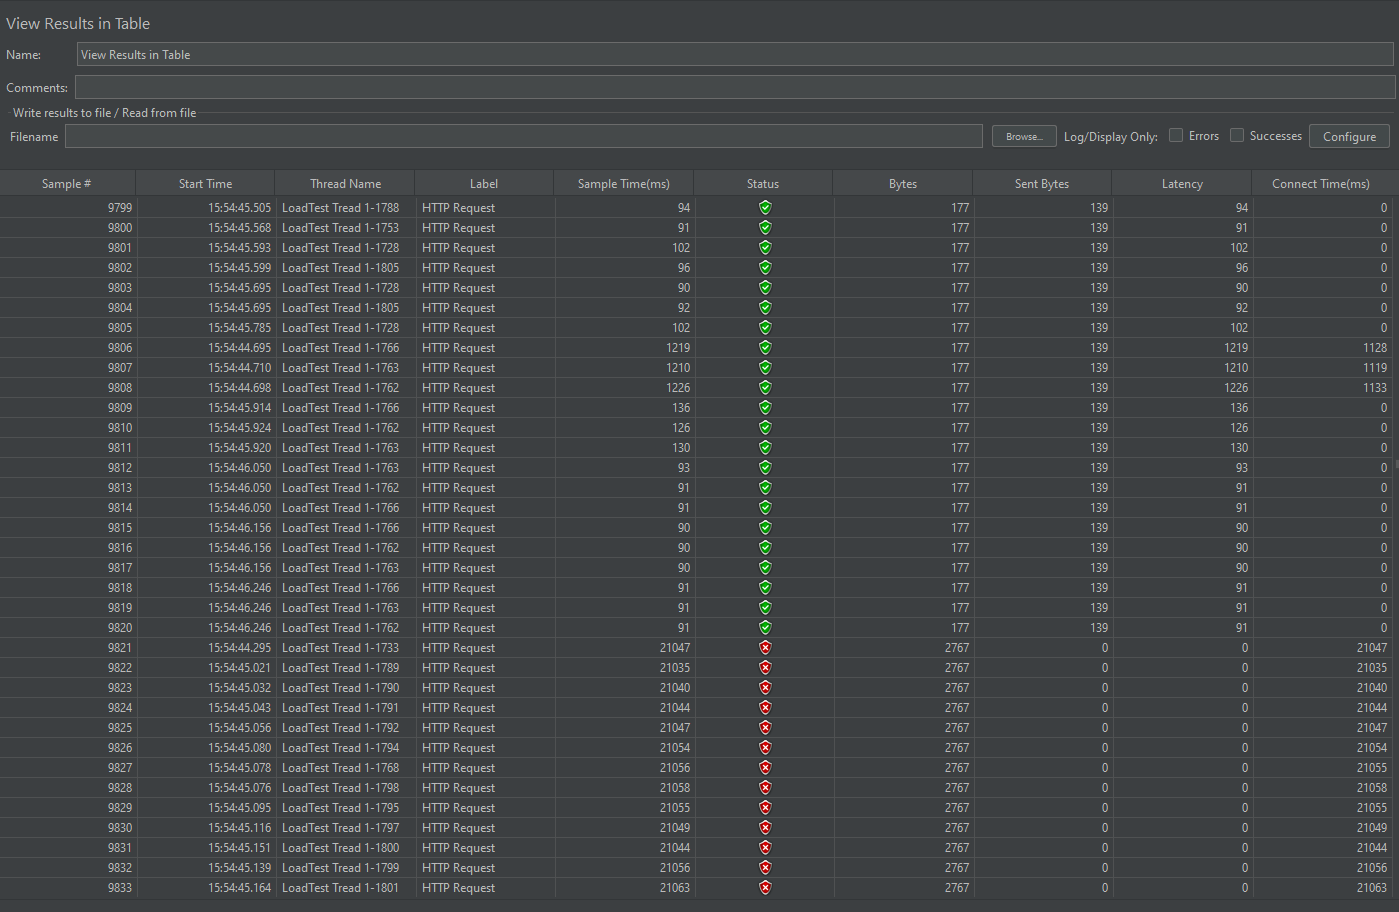The height and width of the screenshot is (912, 1399).
Task: Click into the Filename input field
Action: click(x=523, y=137)
